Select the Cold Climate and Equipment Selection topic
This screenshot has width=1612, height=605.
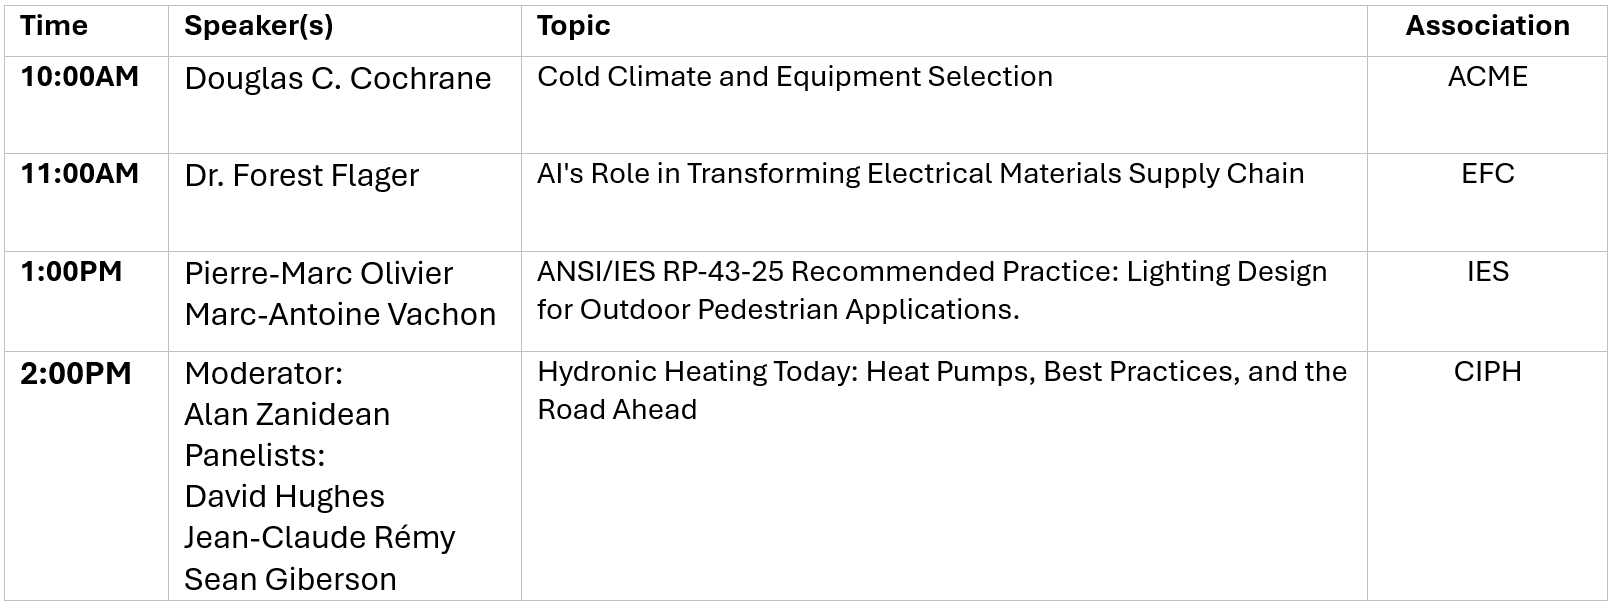coord(794,77)
